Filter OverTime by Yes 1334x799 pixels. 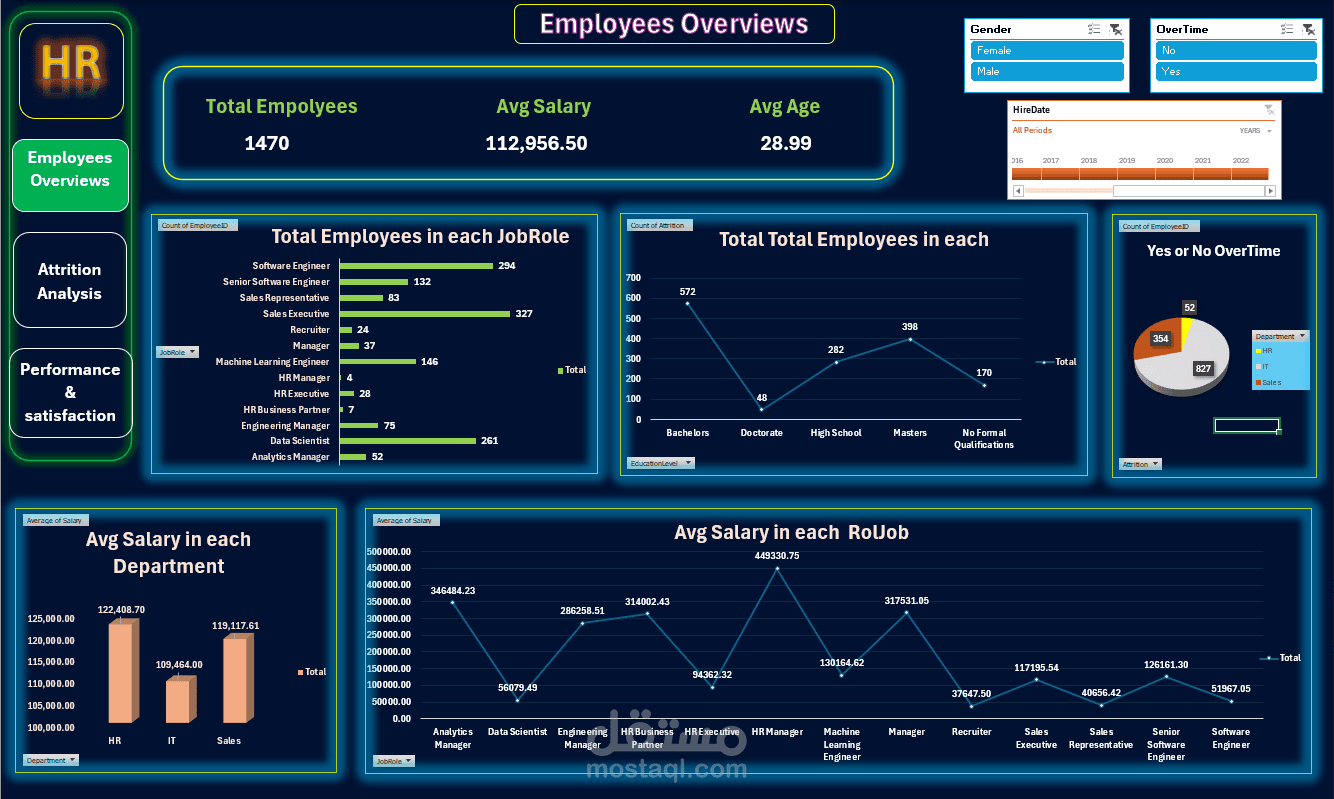[1236, 72]
